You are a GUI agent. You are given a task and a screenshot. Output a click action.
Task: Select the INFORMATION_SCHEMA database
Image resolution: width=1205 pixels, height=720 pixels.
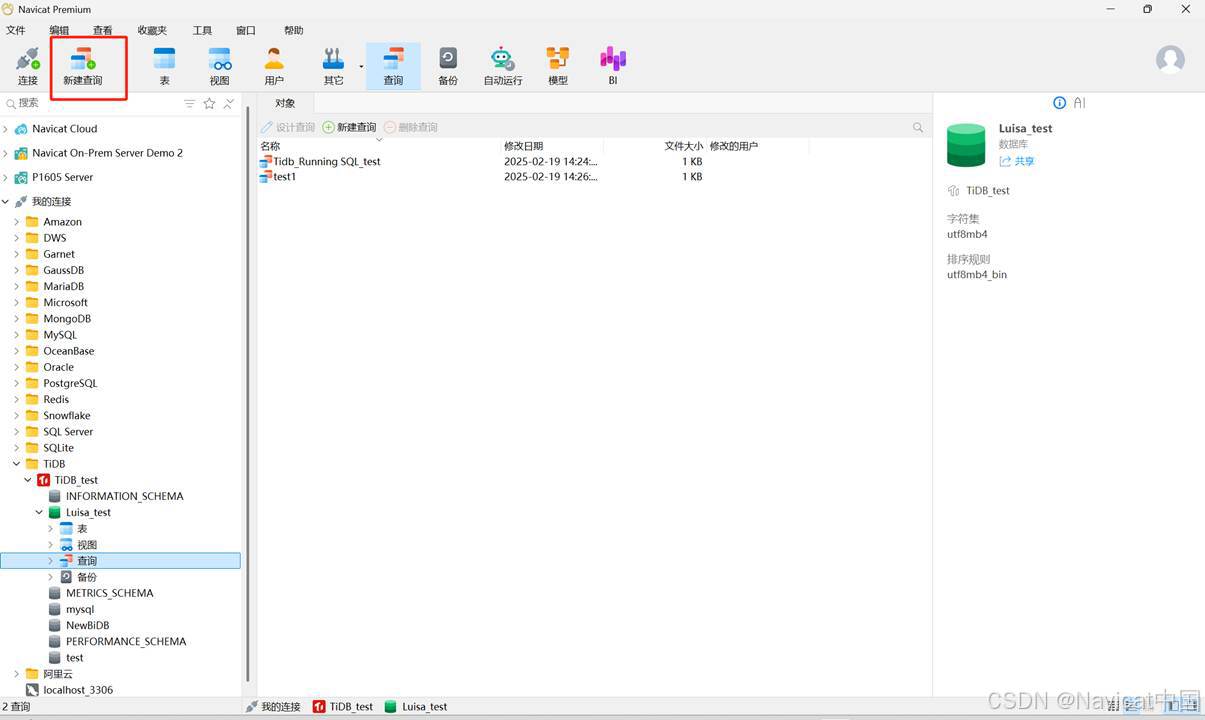click(x=124, y=496)
